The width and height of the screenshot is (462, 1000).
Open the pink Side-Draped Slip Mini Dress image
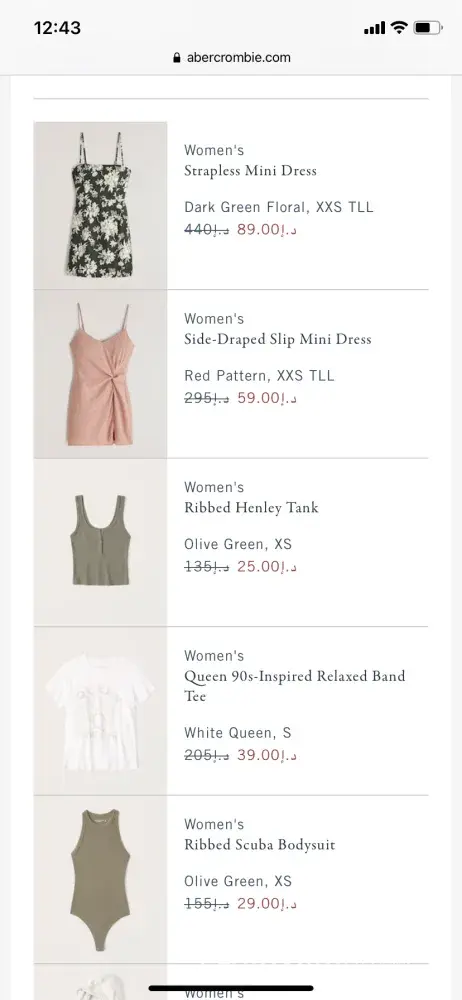[x=100, y=374]
